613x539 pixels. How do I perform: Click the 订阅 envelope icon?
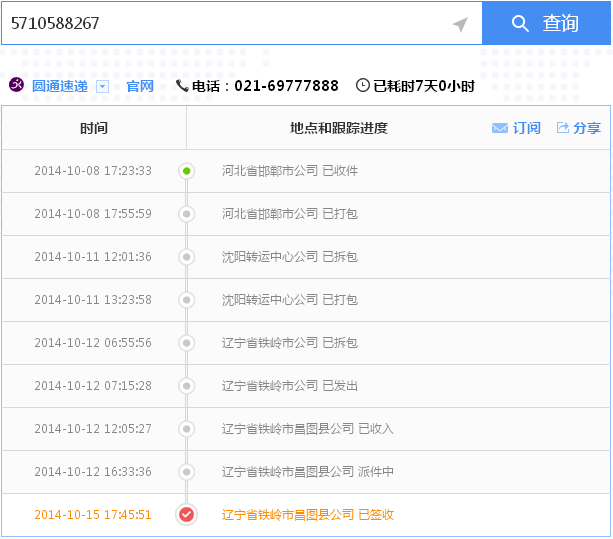tap(499, 128)
